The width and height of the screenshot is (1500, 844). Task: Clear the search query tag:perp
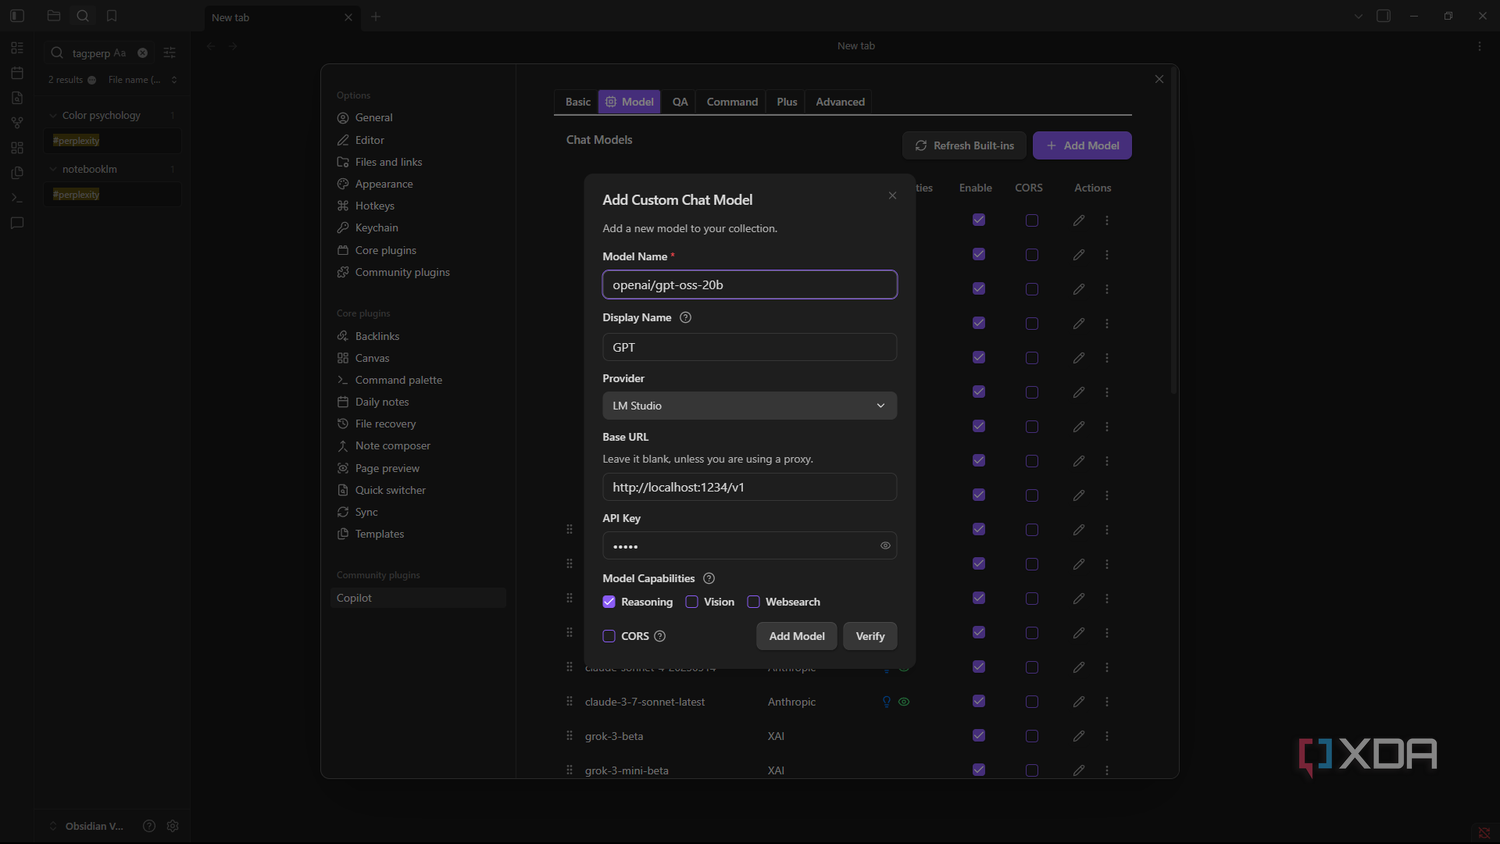click(142, 53)
